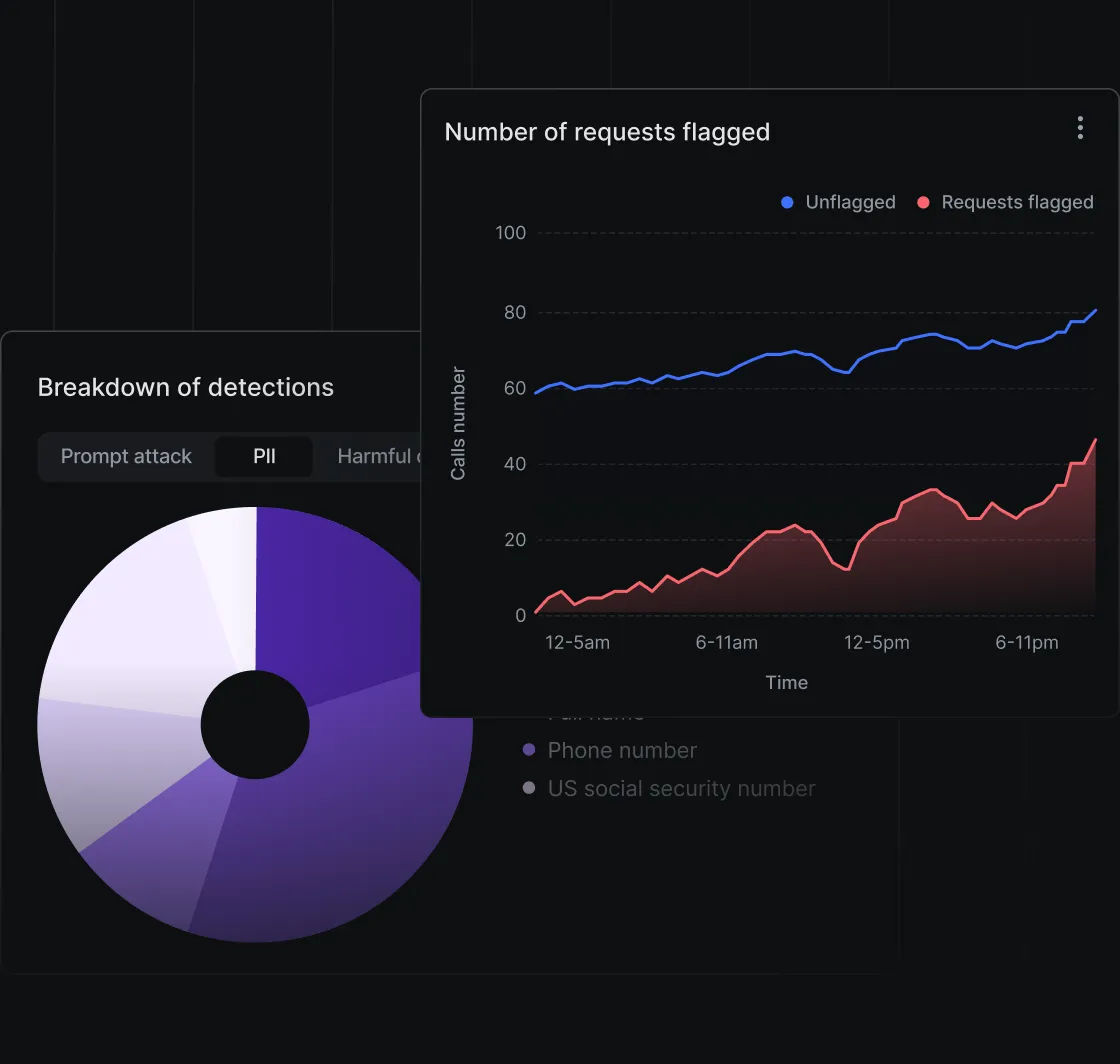Click the 6-11pm time axis label
This screenshot has width=1120, height=1064.
point(1026,643)
